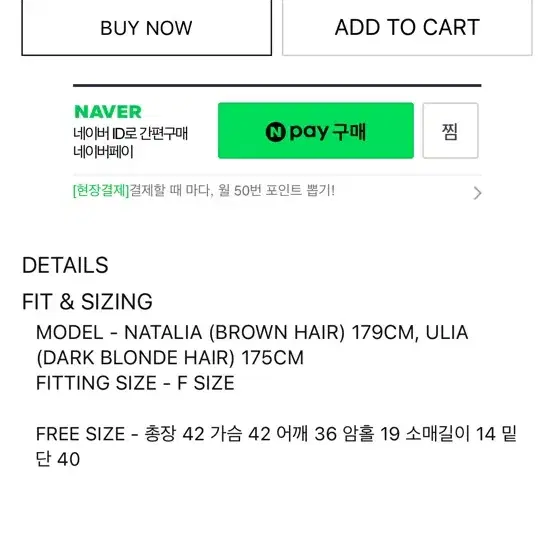Open the [현장결제] green tag

[101, 191]
